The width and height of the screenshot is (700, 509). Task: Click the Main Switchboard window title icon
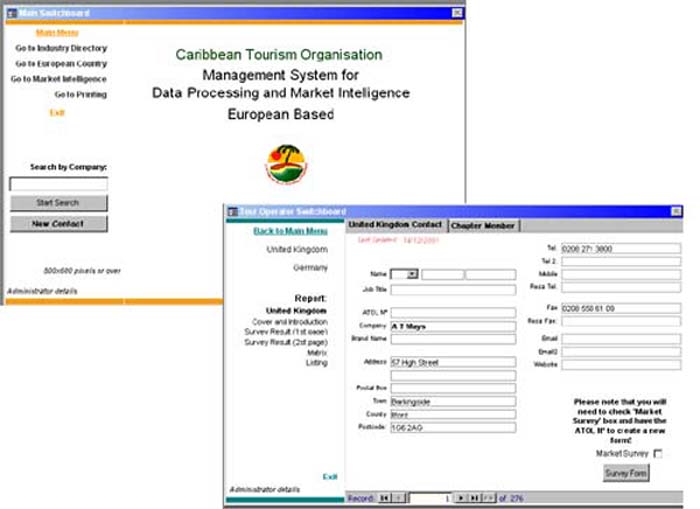(12, 13)
